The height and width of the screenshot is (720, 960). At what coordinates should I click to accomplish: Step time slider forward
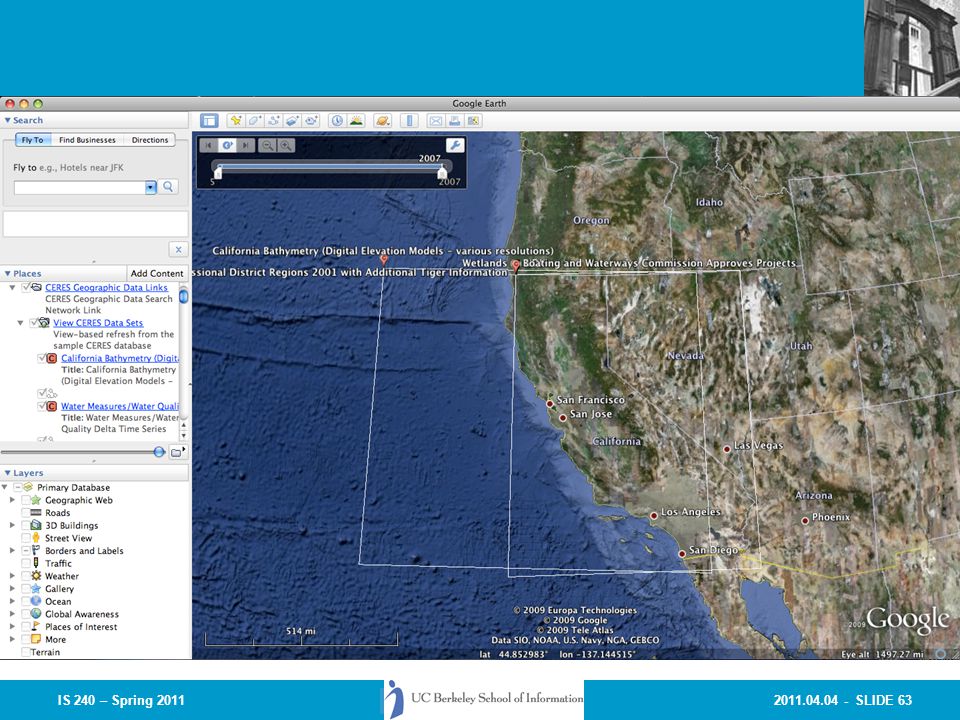pyautogui.click(x=246, y=145)
